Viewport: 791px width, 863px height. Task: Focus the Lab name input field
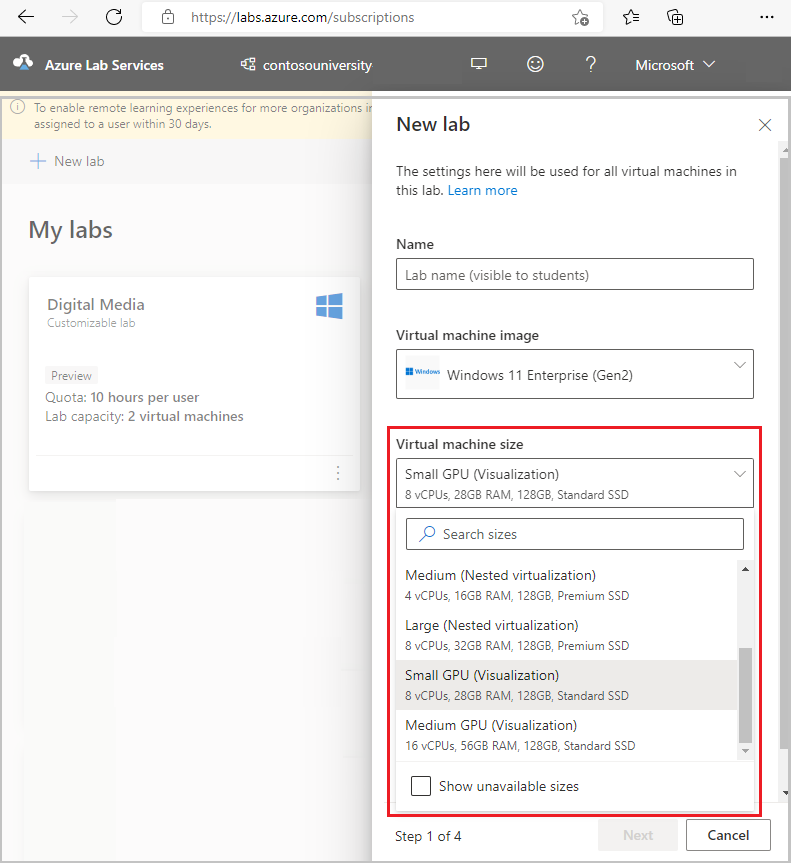pyautogui.click(x=575, y=274)
